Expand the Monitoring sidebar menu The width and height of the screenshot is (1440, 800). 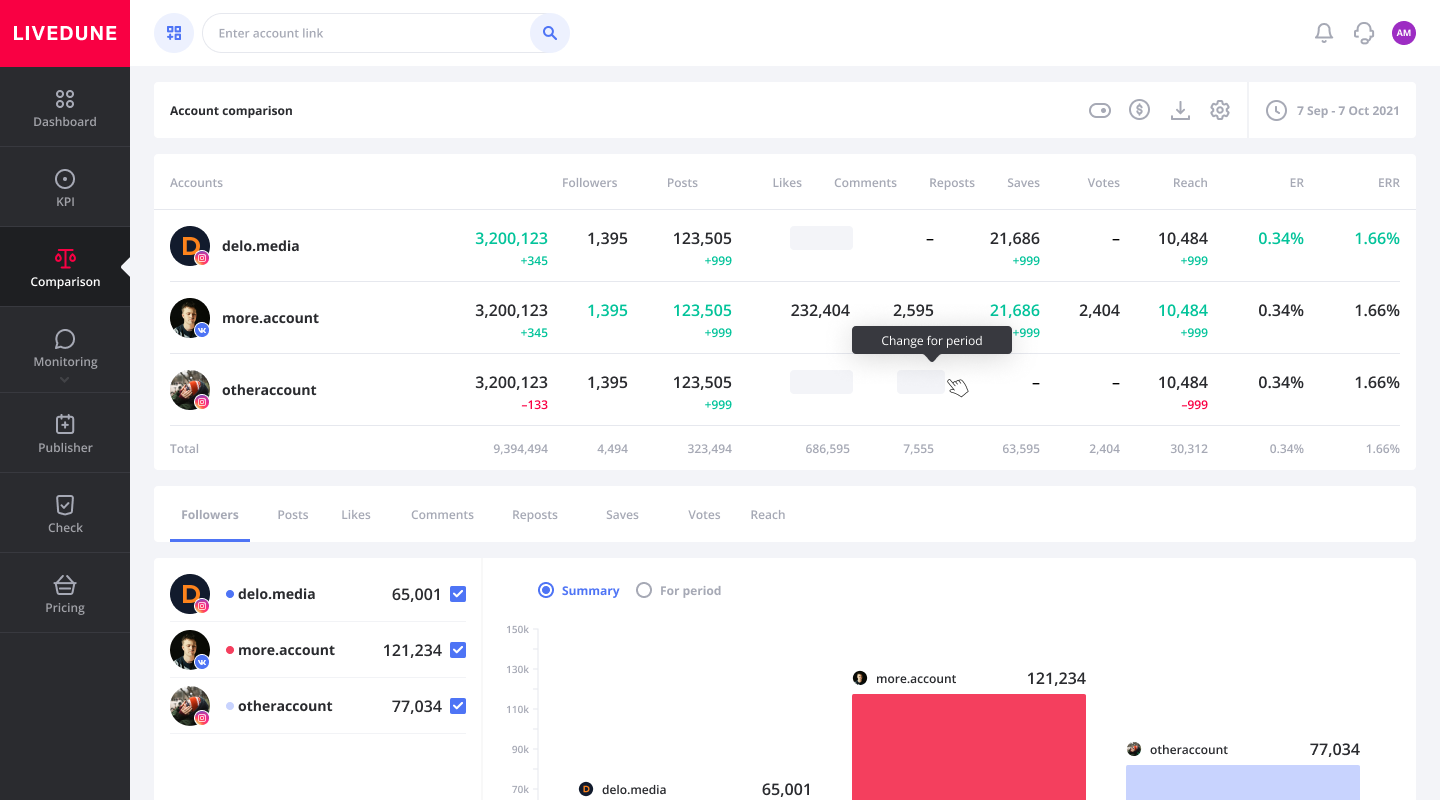click(x=65, y=350)
